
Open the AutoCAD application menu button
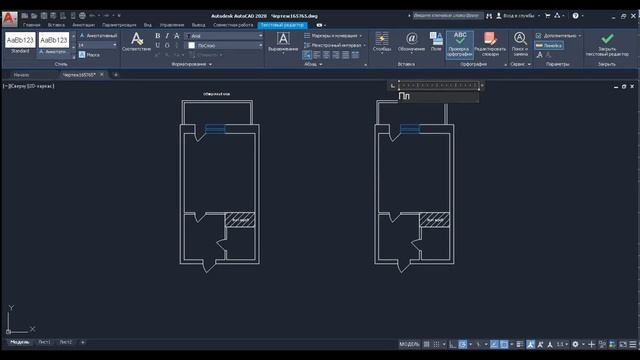[x=9, y=19]
